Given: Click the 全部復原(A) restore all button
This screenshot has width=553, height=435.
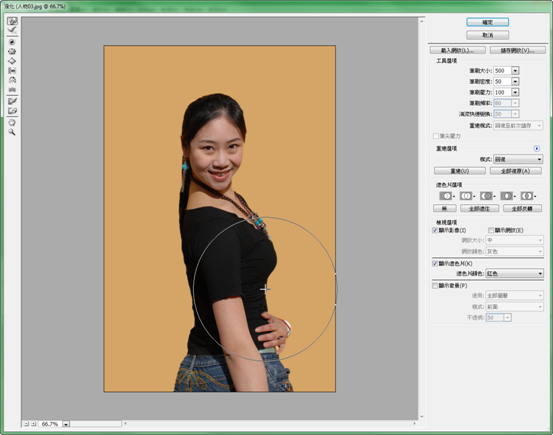Looking at the screenshot, I should [x=516, y=171].
